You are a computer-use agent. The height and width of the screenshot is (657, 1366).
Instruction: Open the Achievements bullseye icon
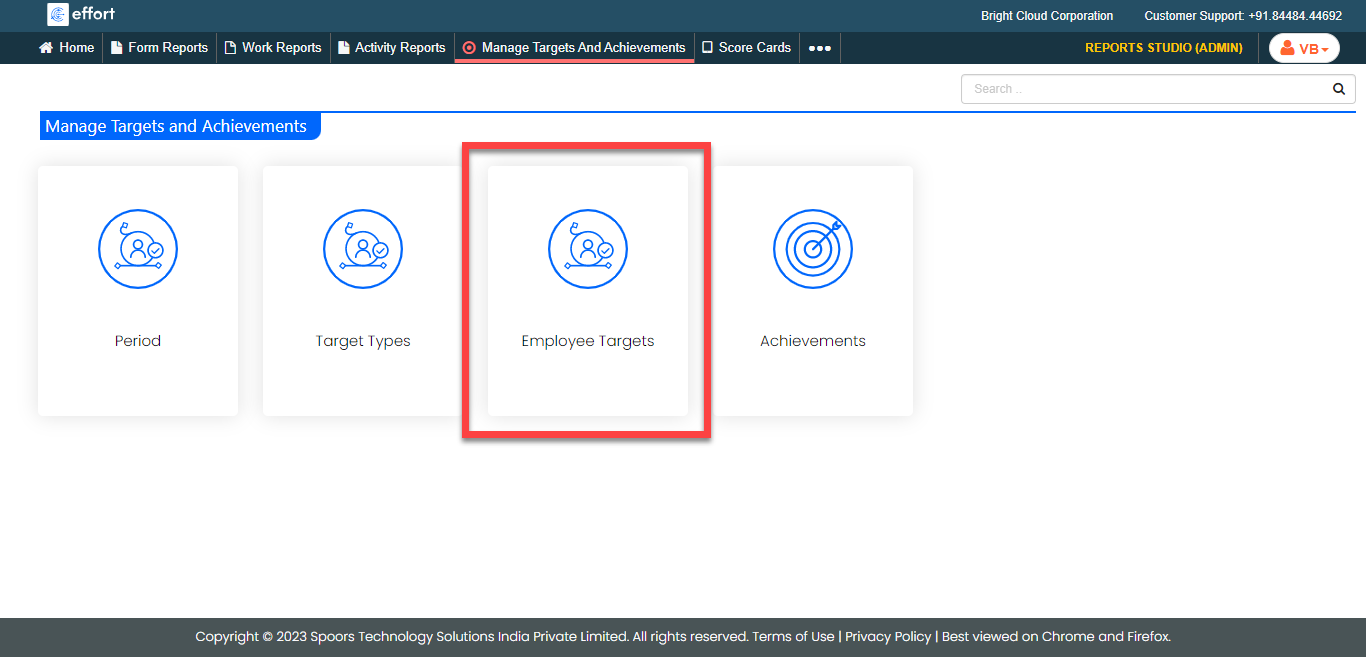pos(813,249)
